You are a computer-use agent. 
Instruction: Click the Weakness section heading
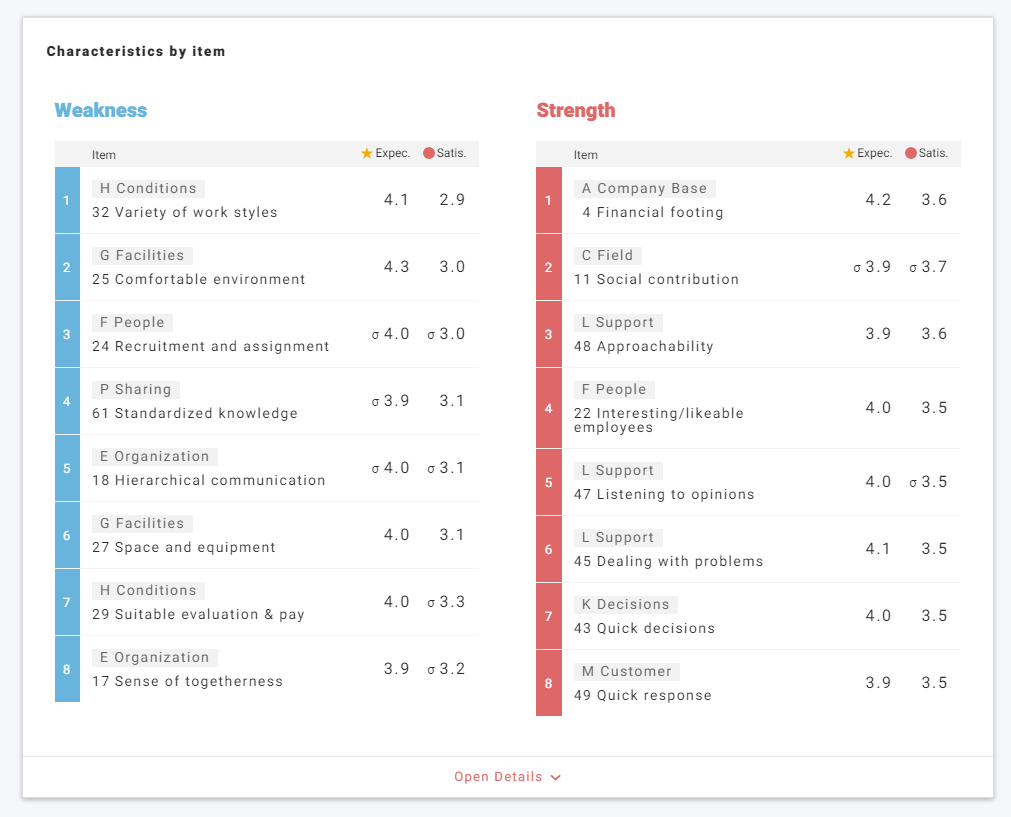[x=101, y=111]
